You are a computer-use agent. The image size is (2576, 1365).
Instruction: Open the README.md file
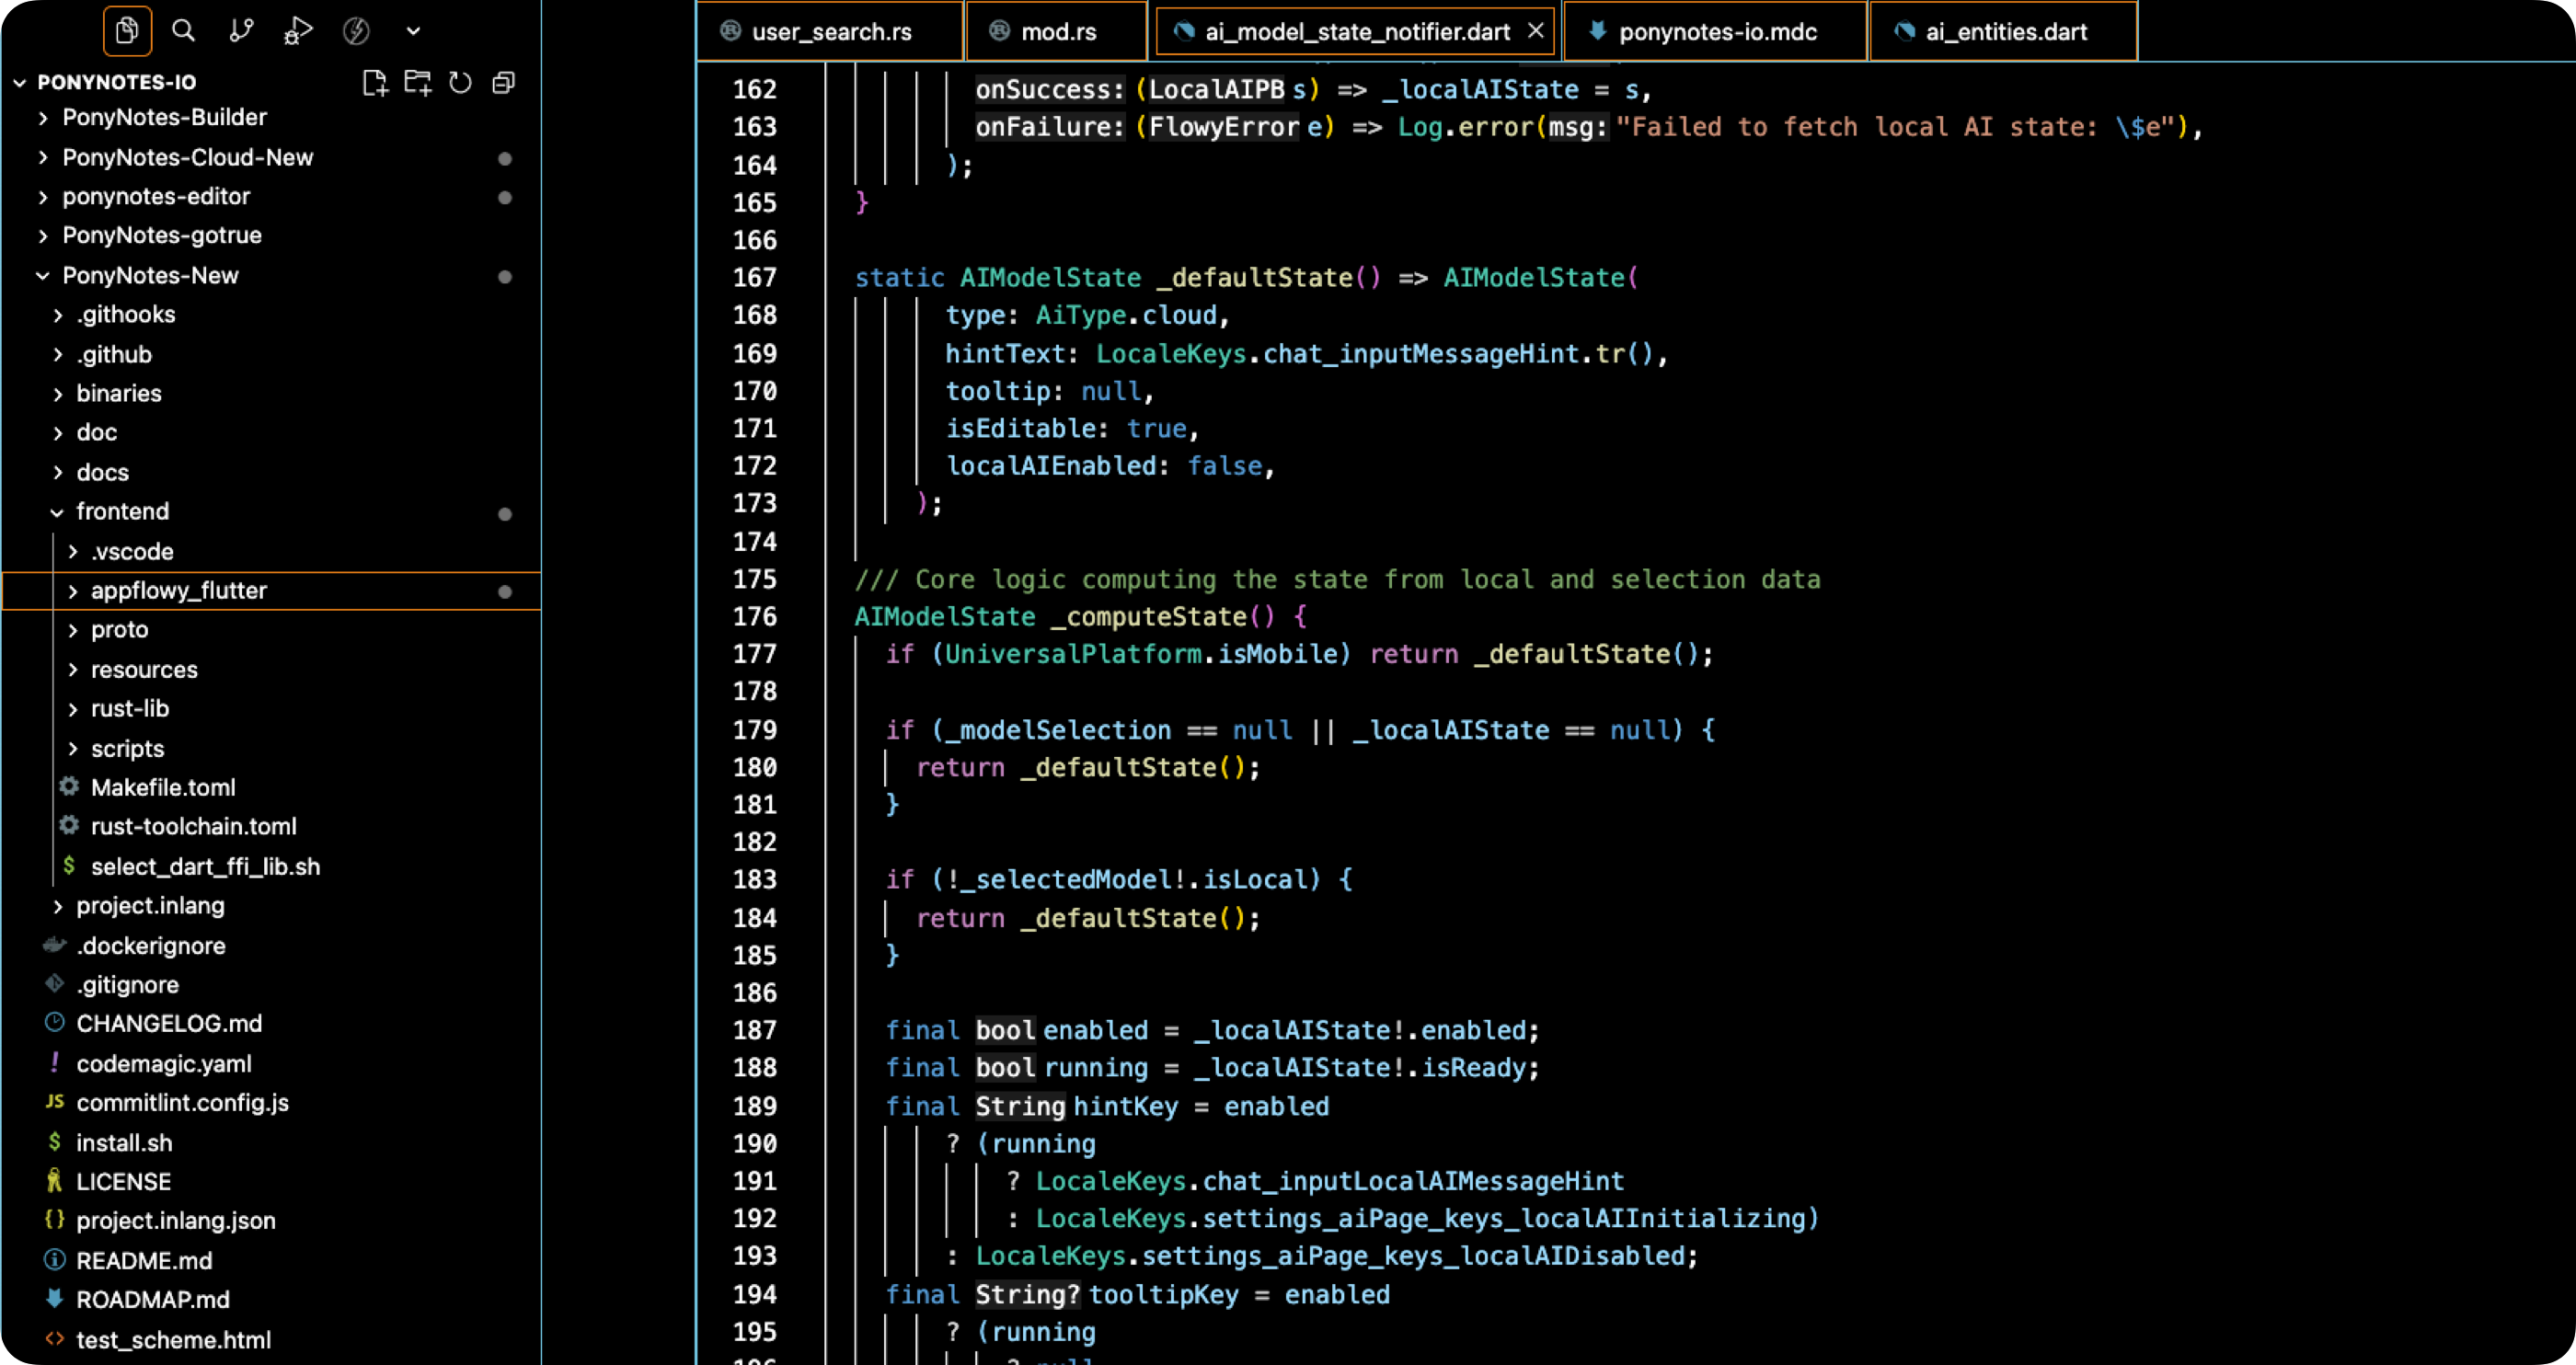145,1261
